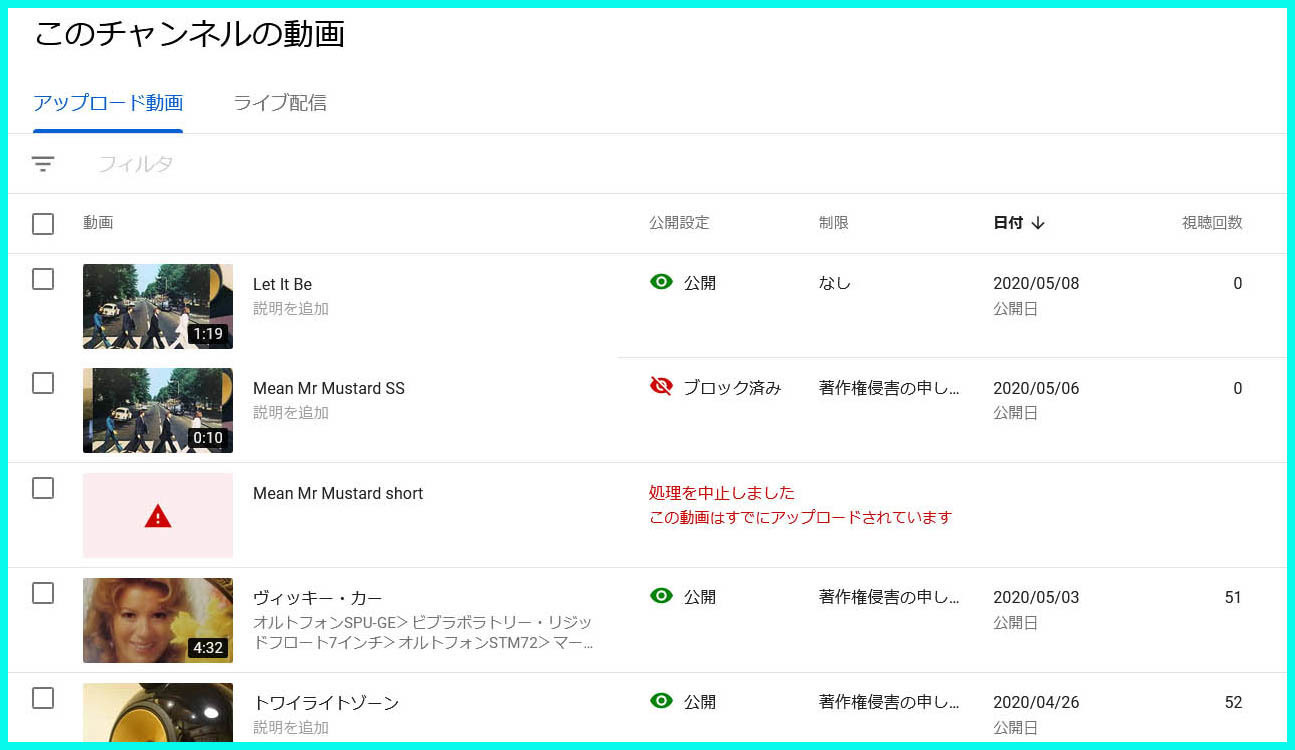The image size is (1295, 750).
Task: Tick the select-all checkbox in the header row
Action: coord(43,224)
